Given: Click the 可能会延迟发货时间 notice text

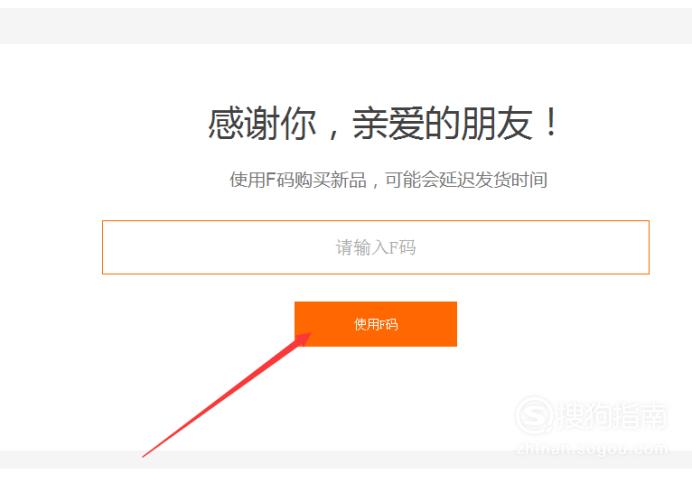Looking at the screenshot, I should point(466,180).
